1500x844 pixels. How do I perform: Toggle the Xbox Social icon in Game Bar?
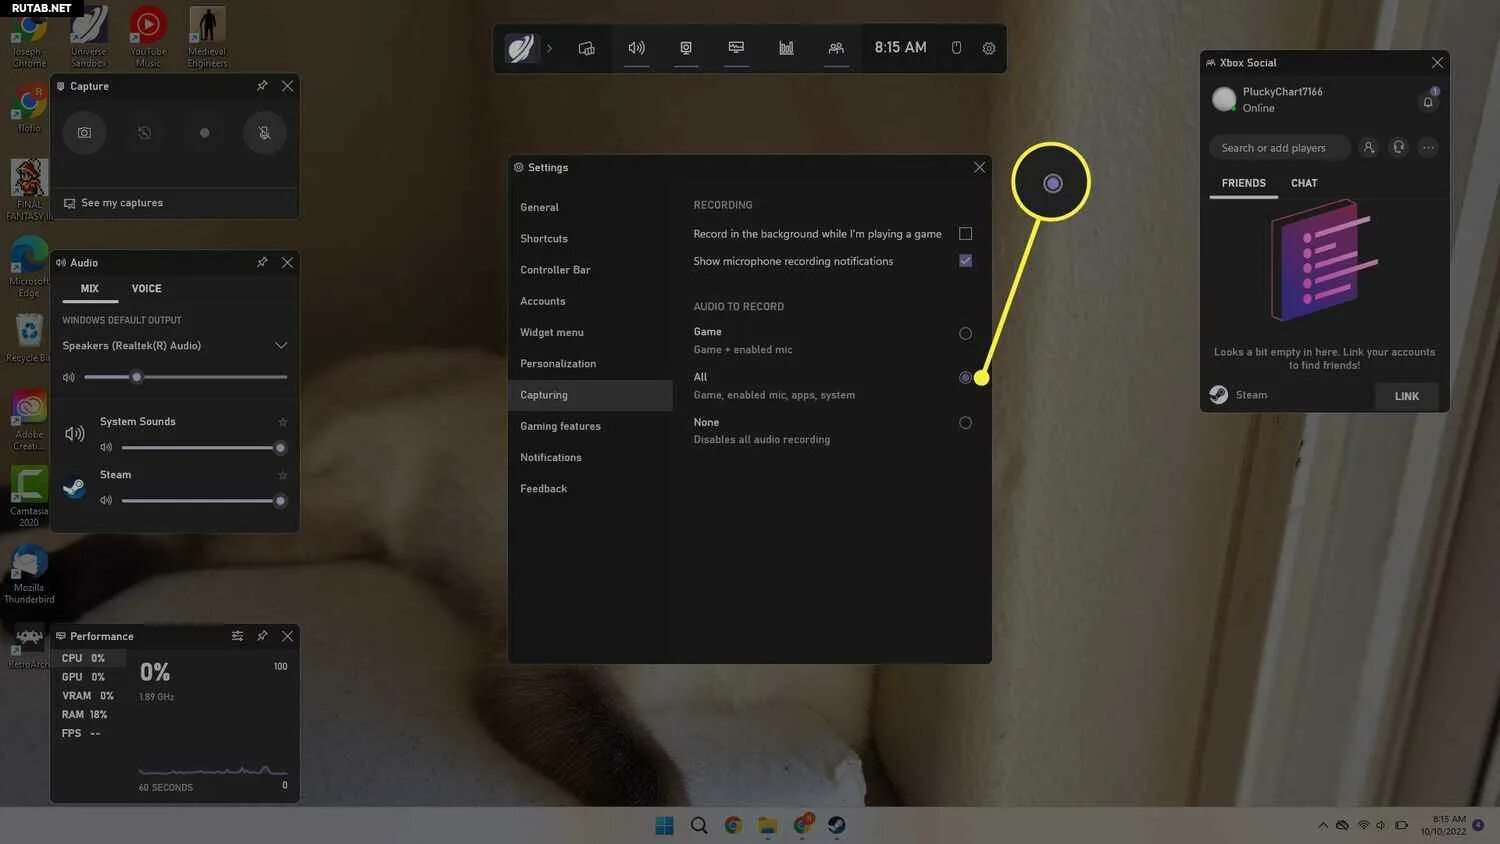coord(836,48)
